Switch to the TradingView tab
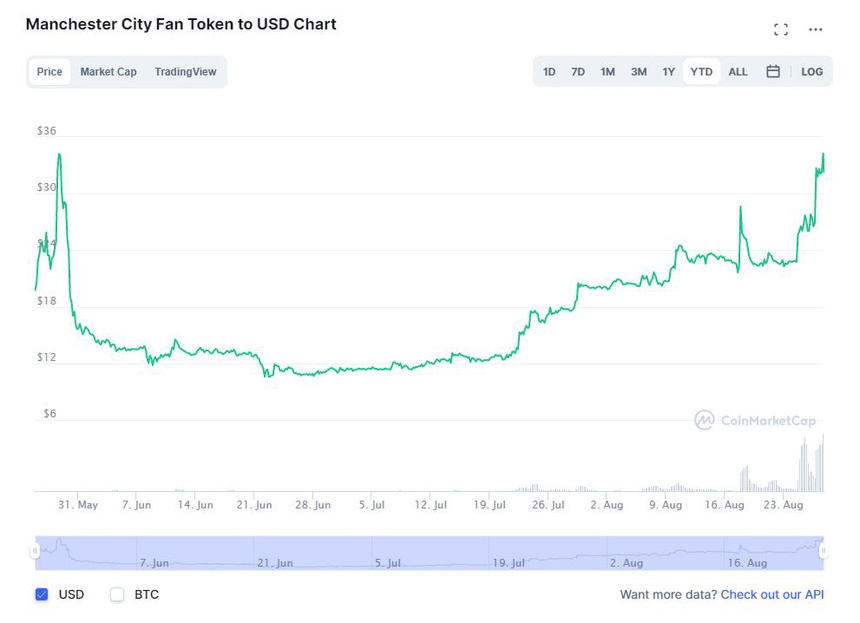The height and width of the screenshot is (623, 860). click(185, 72)
